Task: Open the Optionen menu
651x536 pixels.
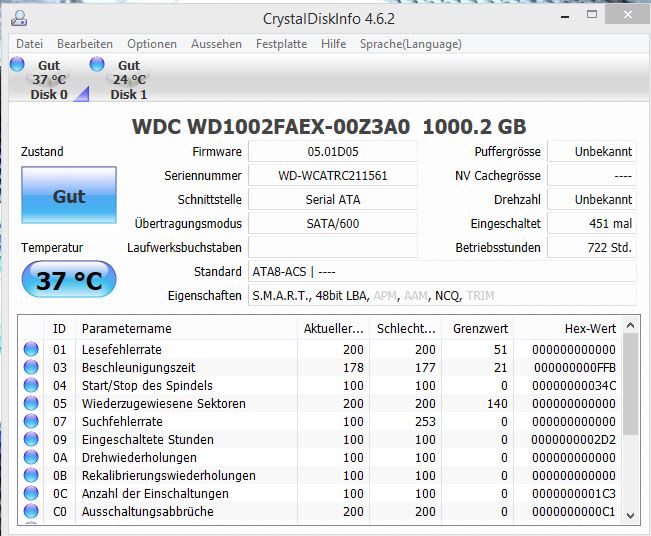Action: 152,44
